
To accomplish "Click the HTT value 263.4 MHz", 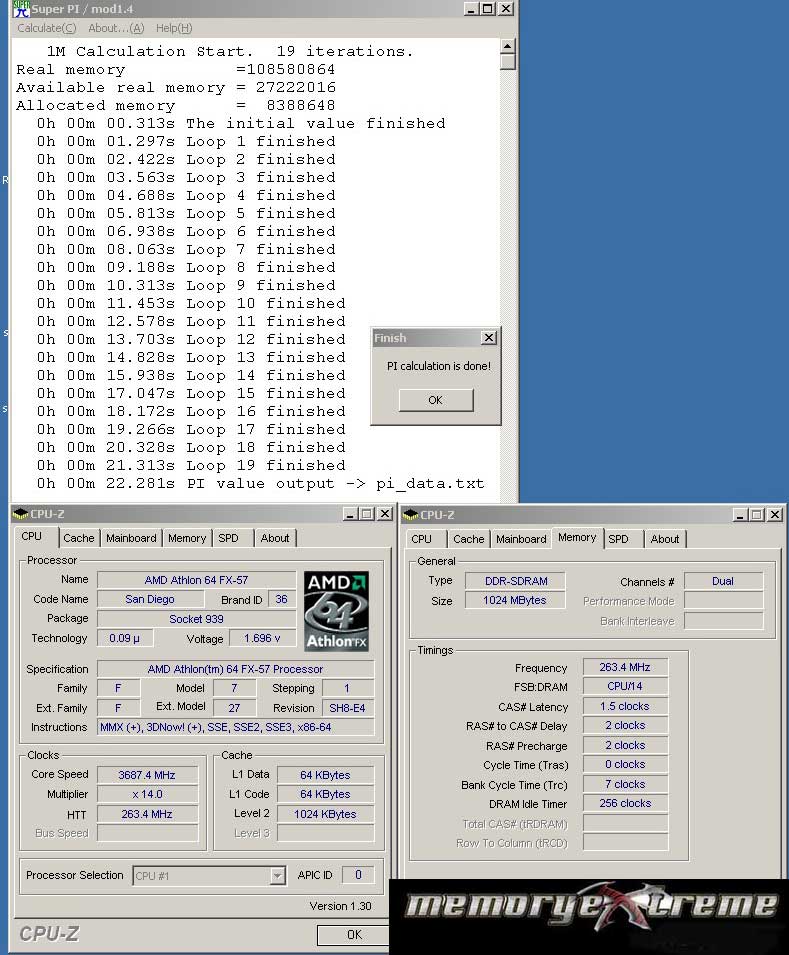I will (x=147, y=814).
